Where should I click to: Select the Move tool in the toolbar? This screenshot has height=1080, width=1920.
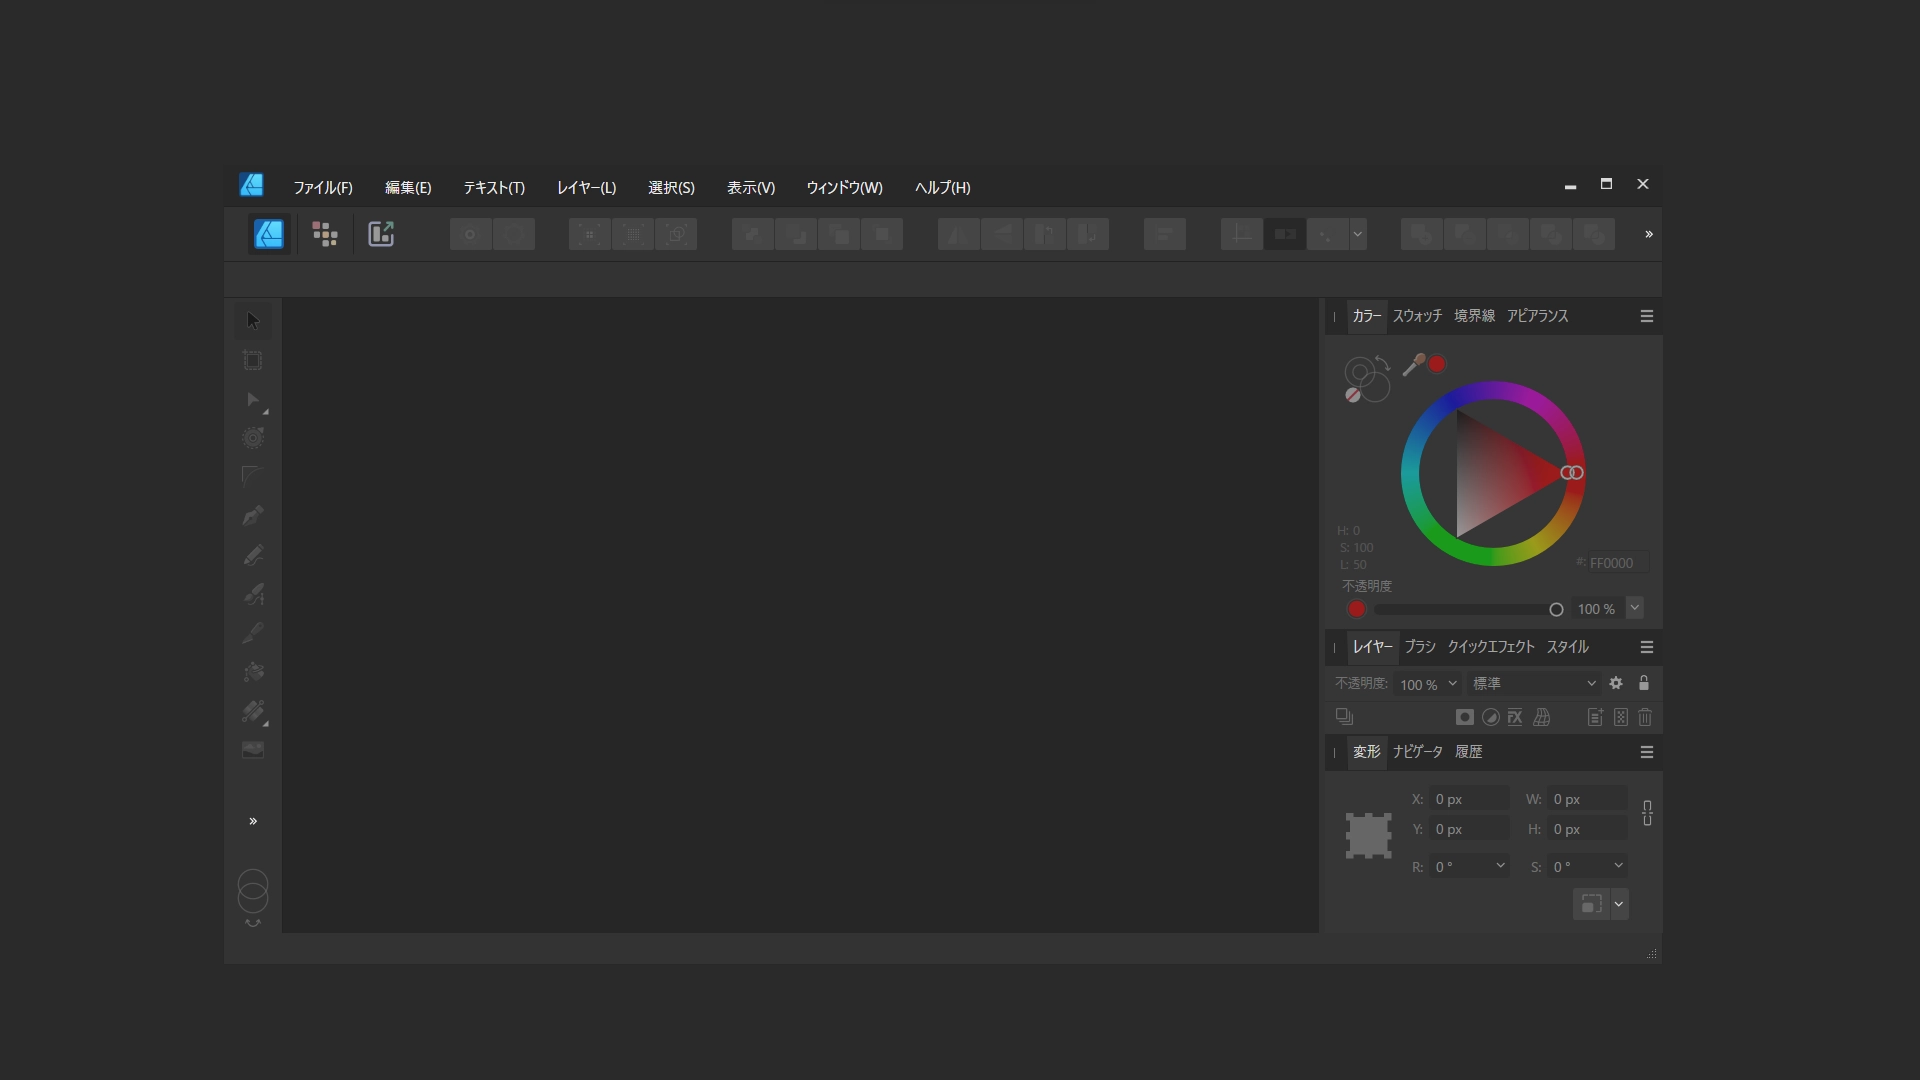pyautogui.click(x=252, y=320)
